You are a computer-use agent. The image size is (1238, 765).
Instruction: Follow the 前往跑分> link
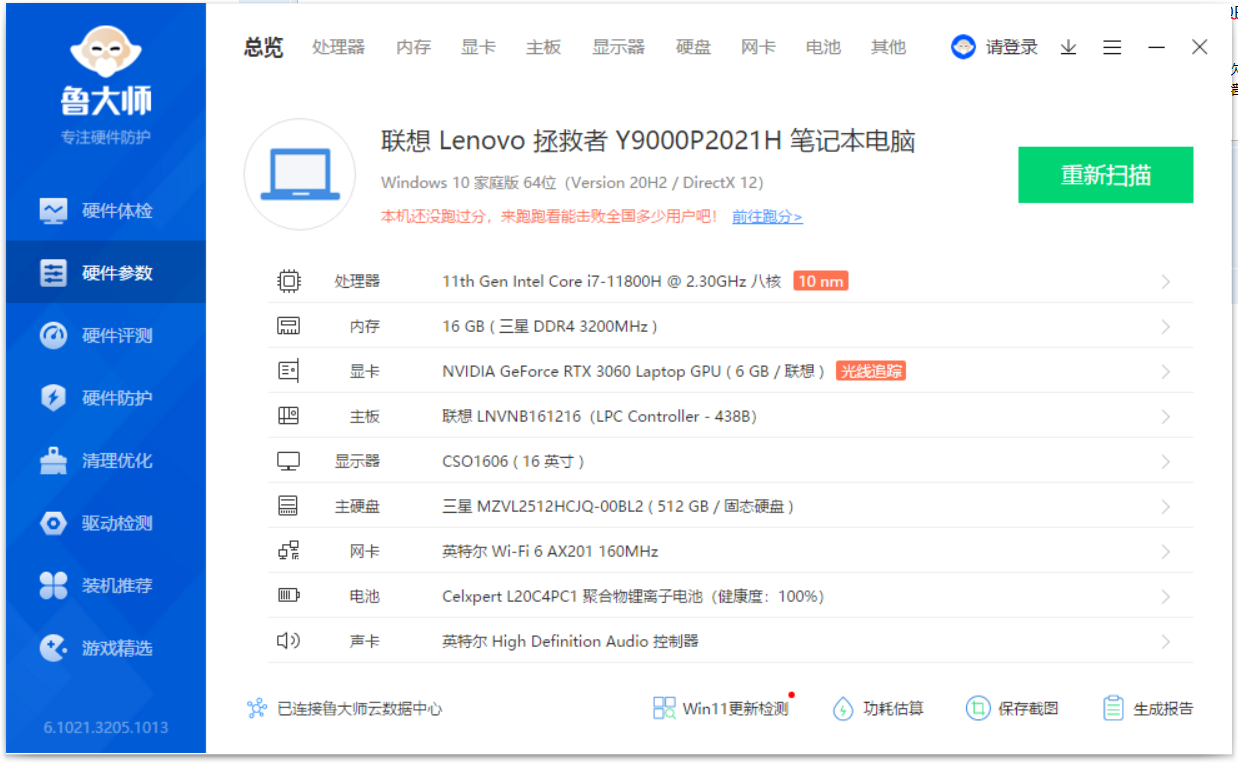pos(767,216)
